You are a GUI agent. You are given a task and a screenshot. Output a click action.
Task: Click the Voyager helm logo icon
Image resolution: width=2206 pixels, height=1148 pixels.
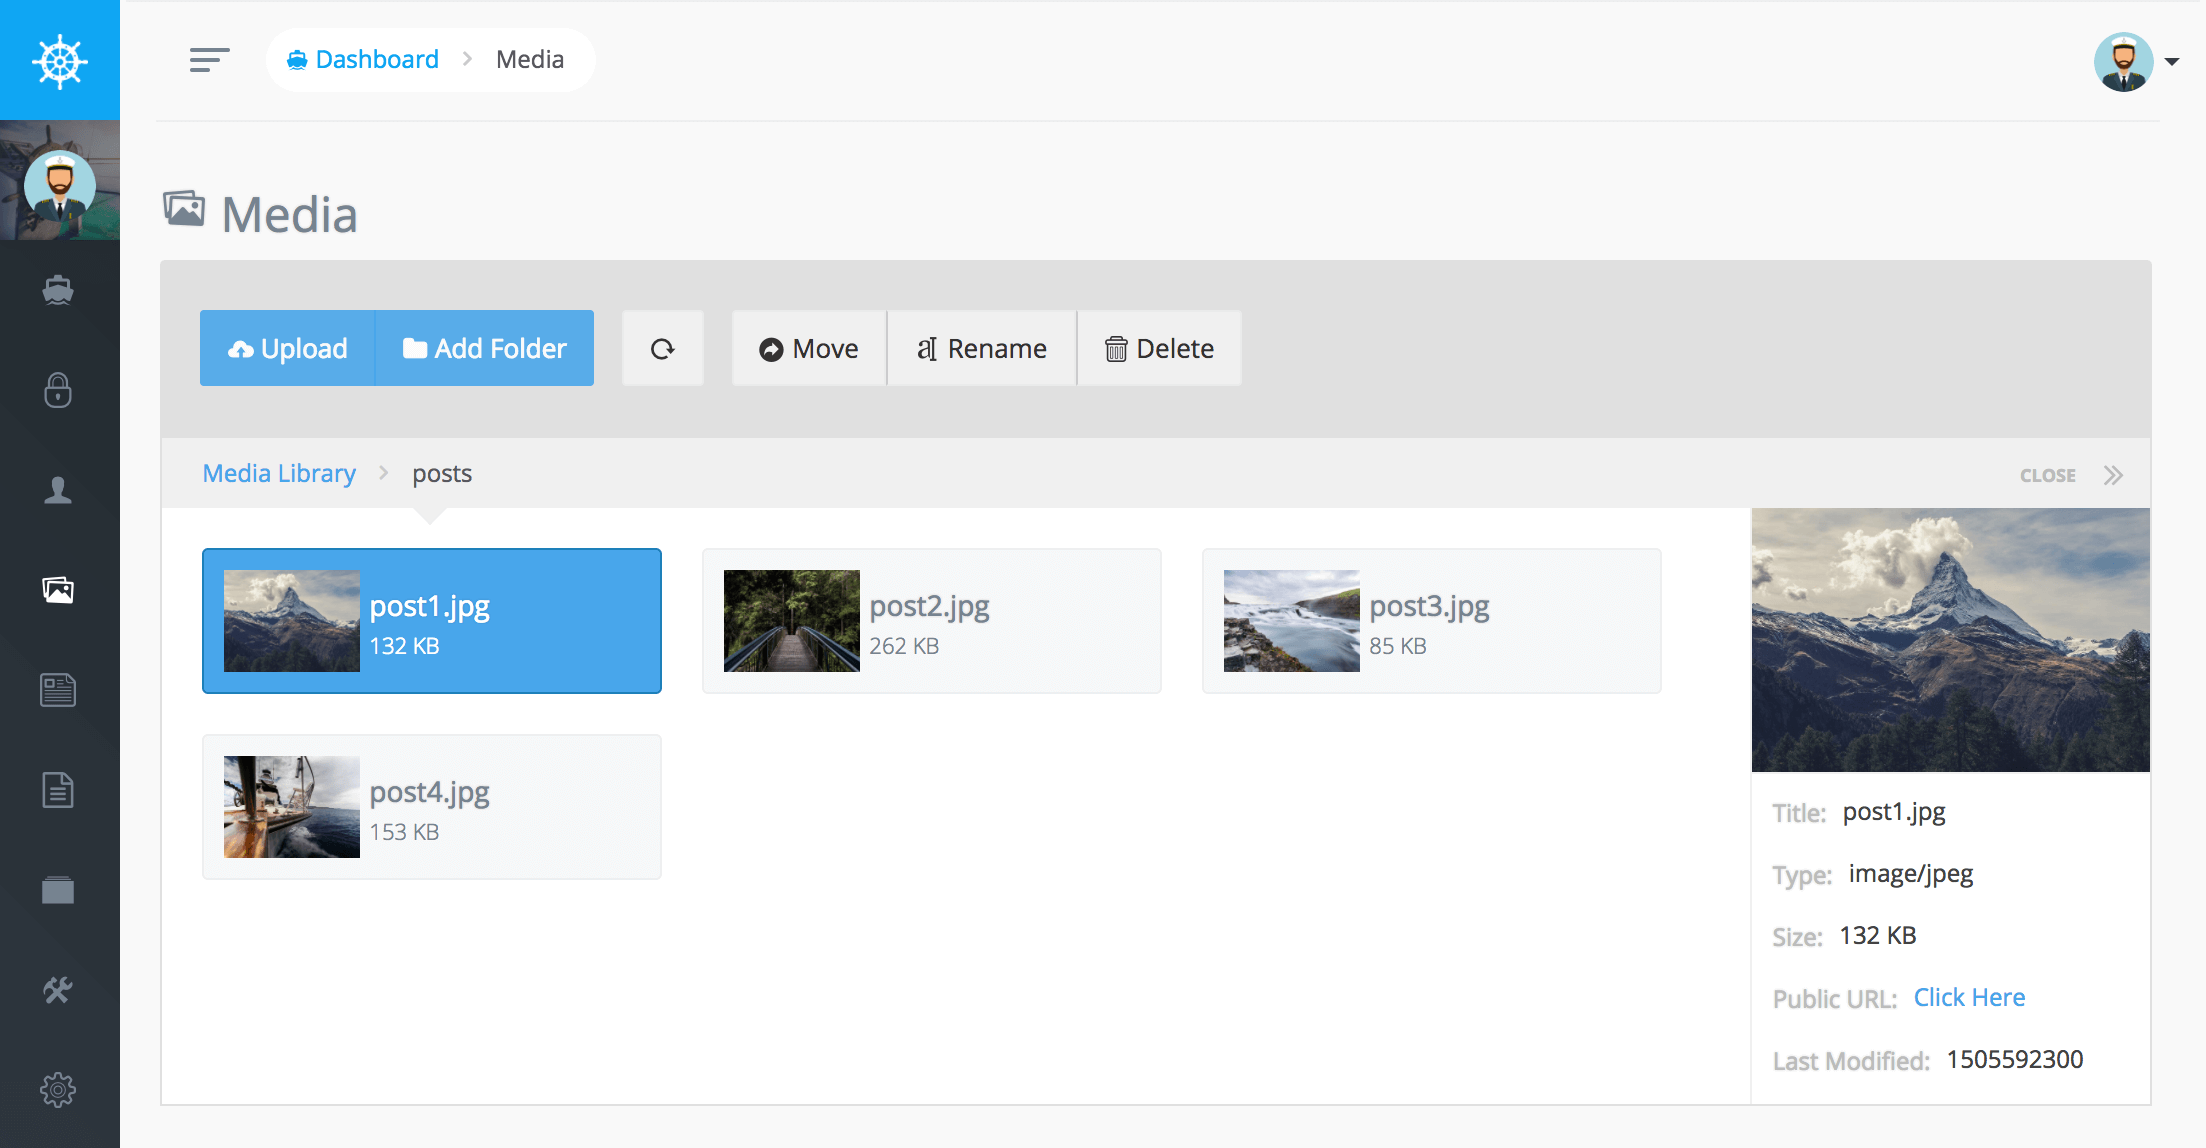[60, 61]
